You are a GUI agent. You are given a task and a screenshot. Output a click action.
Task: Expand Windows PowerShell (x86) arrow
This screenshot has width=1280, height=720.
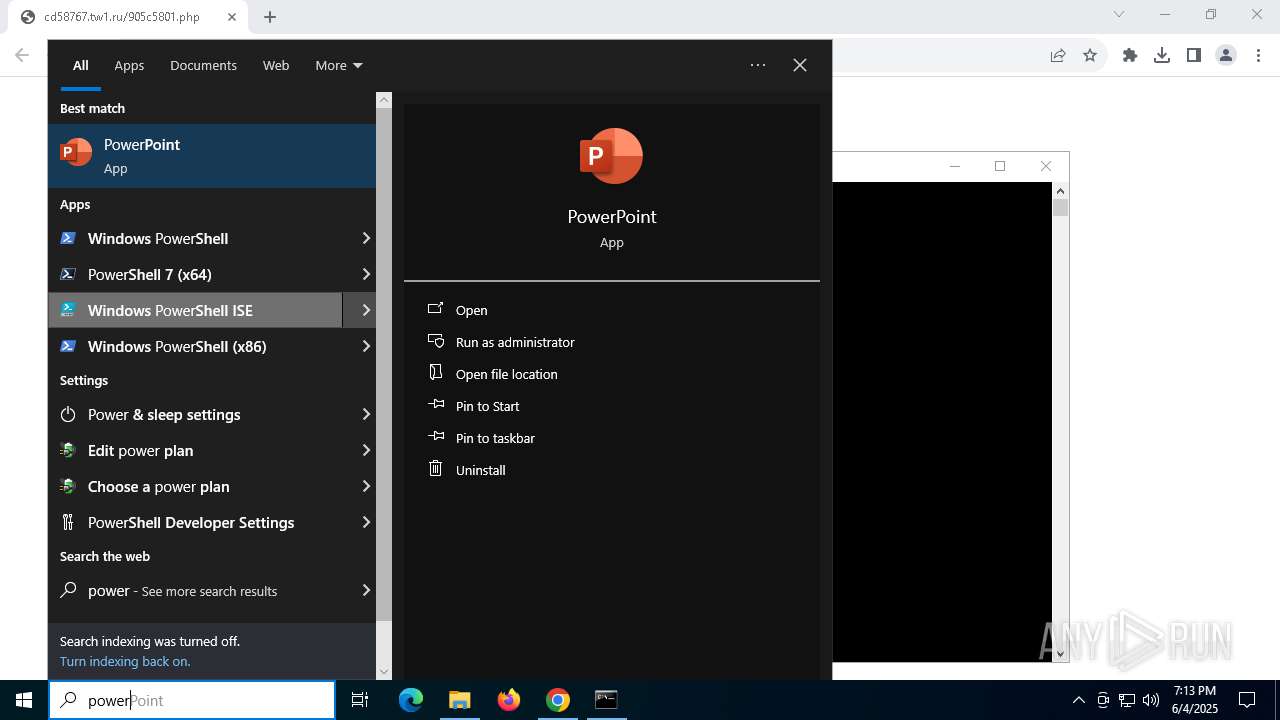(x=365, y=346)
